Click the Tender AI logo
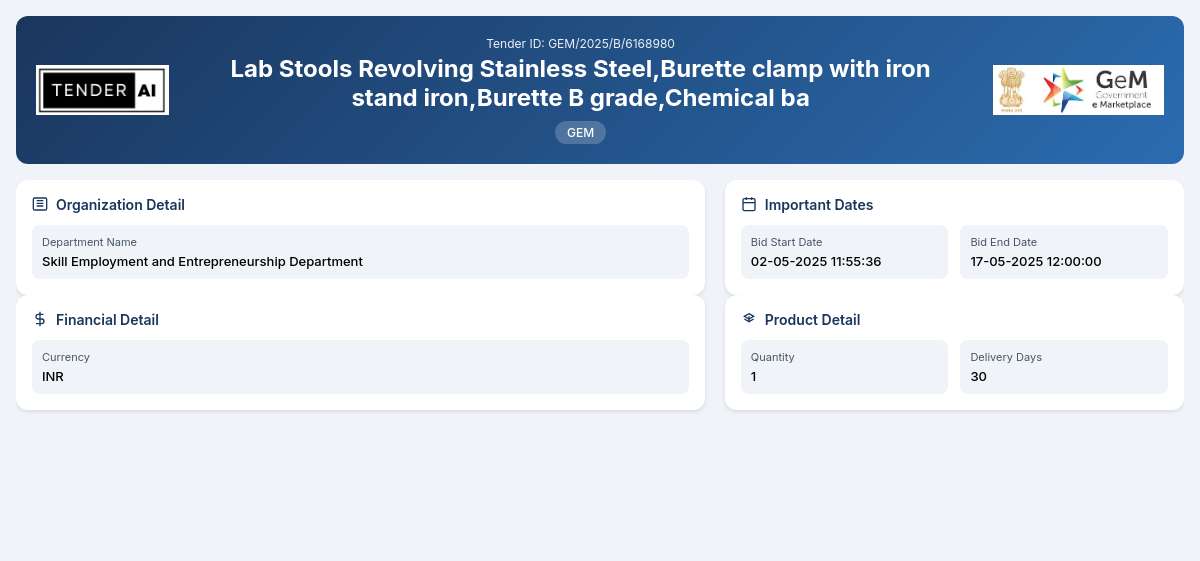1200x561 pixels. (102, 90)
